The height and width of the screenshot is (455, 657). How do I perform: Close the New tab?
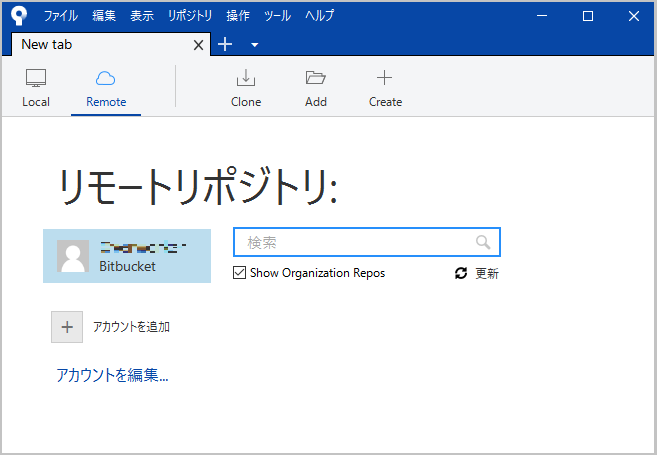[198, 45]
